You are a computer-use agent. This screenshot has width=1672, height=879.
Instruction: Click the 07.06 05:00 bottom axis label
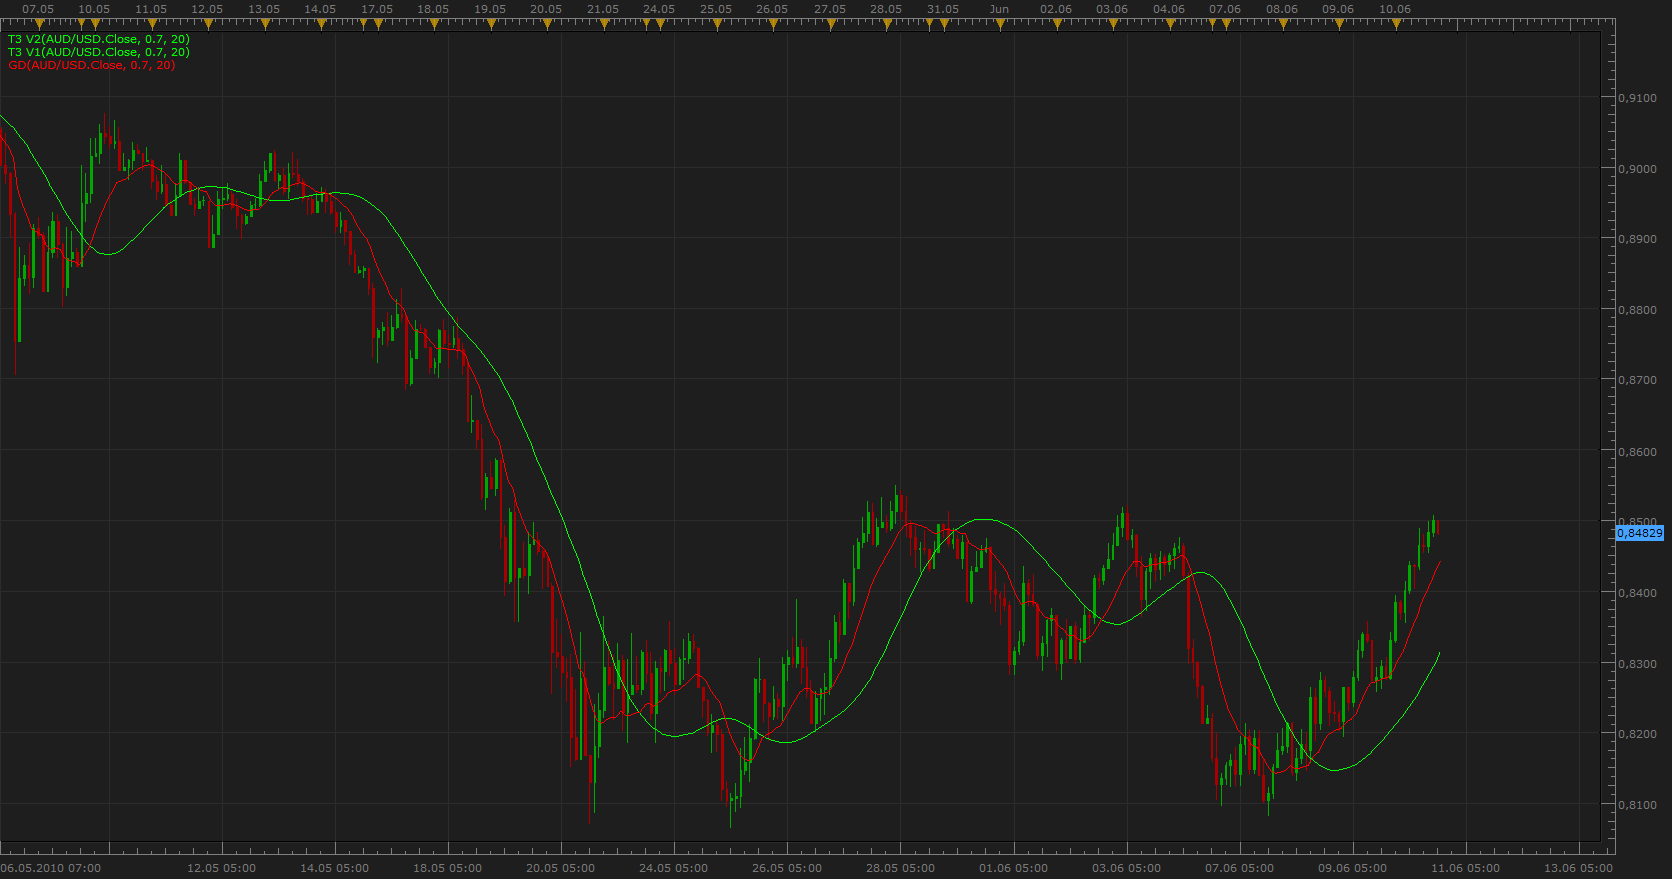click(x=1240, y=868)
